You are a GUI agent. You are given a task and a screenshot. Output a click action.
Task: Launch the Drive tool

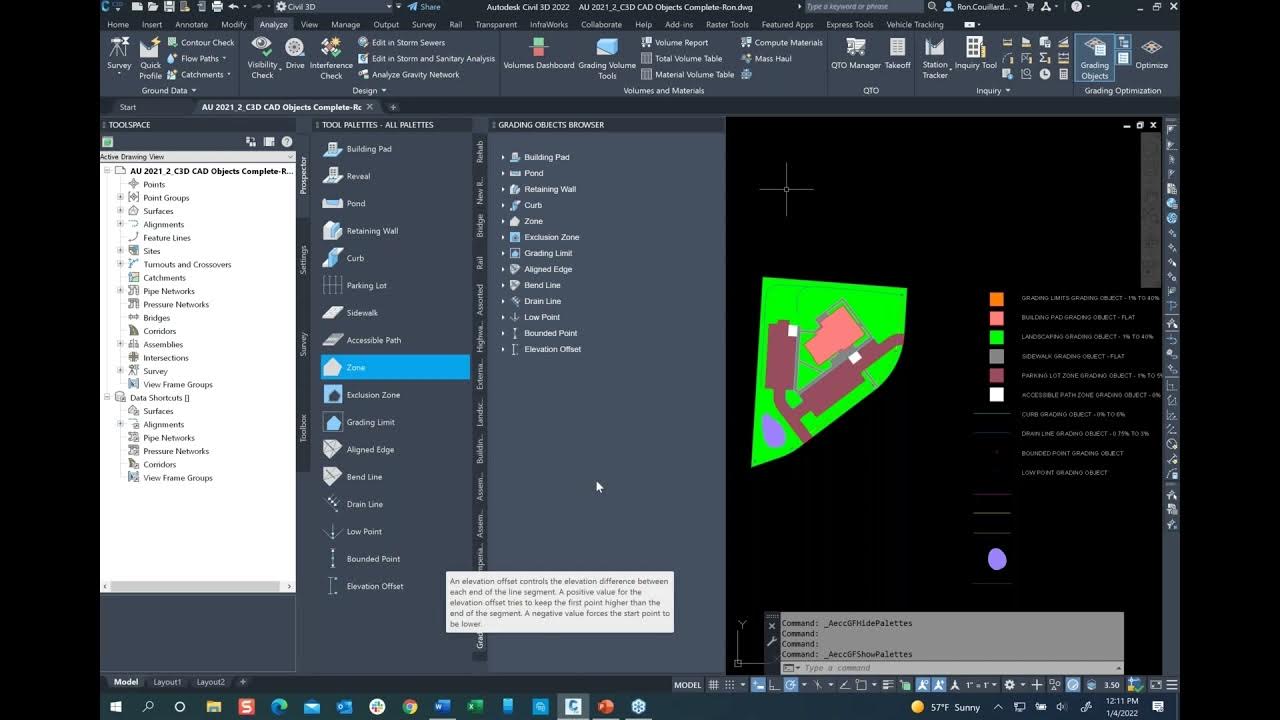[x=295, y=55]
